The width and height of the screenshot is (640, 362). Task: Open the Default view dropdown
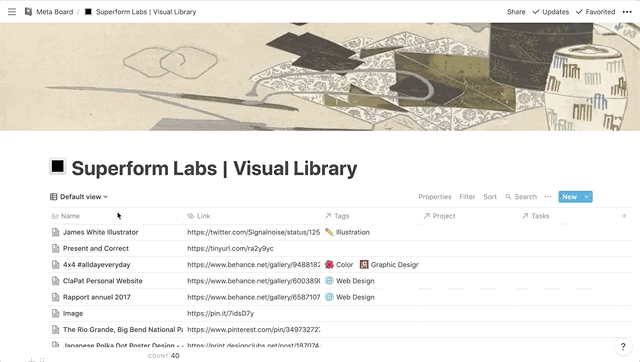coord(84,197)
